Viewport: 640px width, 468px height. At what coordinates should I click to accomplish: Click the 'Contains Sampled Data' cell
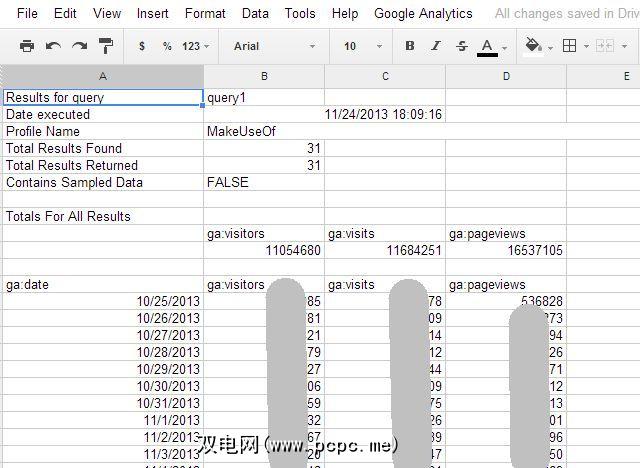(x=103, y=182)
